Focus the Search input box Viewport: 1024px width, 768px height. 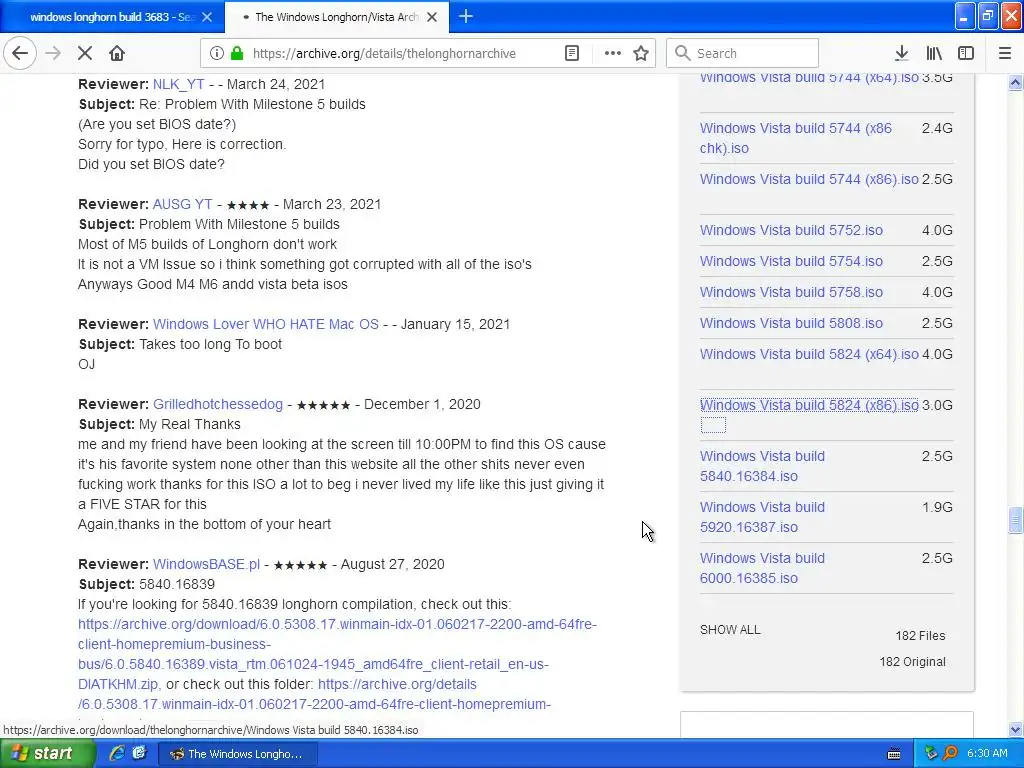point(743,54)
